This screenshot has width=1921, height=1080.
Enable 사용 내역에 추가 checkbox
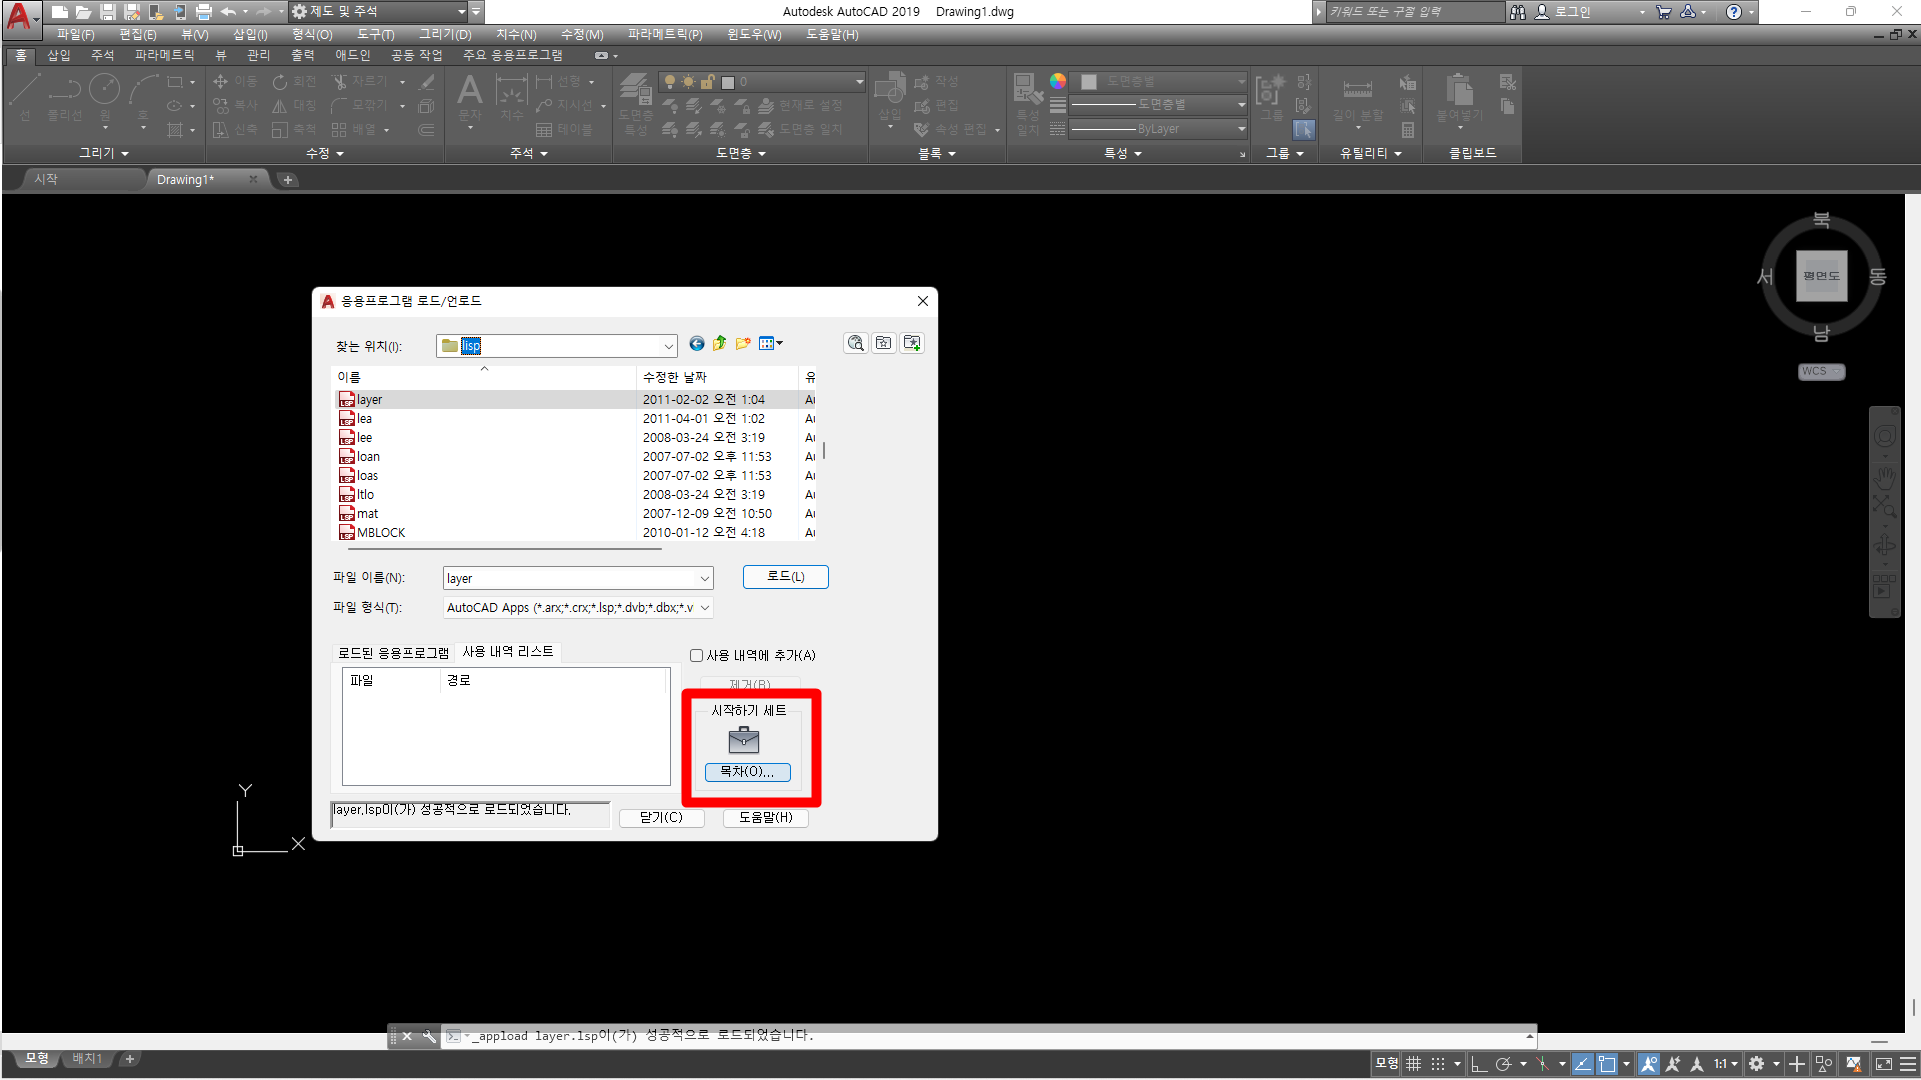697,656
